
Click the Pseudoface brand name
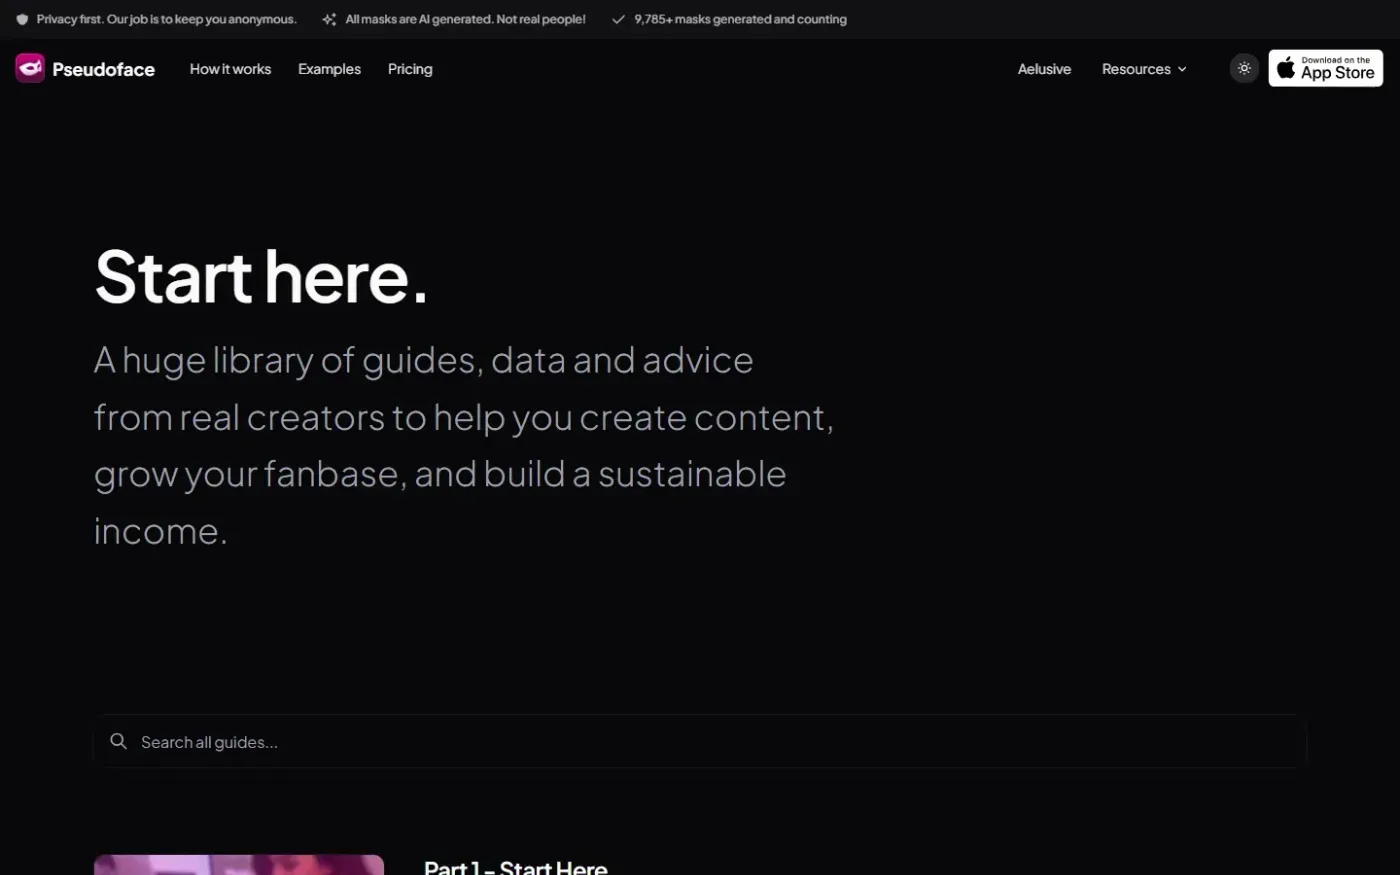coord(103,69)
